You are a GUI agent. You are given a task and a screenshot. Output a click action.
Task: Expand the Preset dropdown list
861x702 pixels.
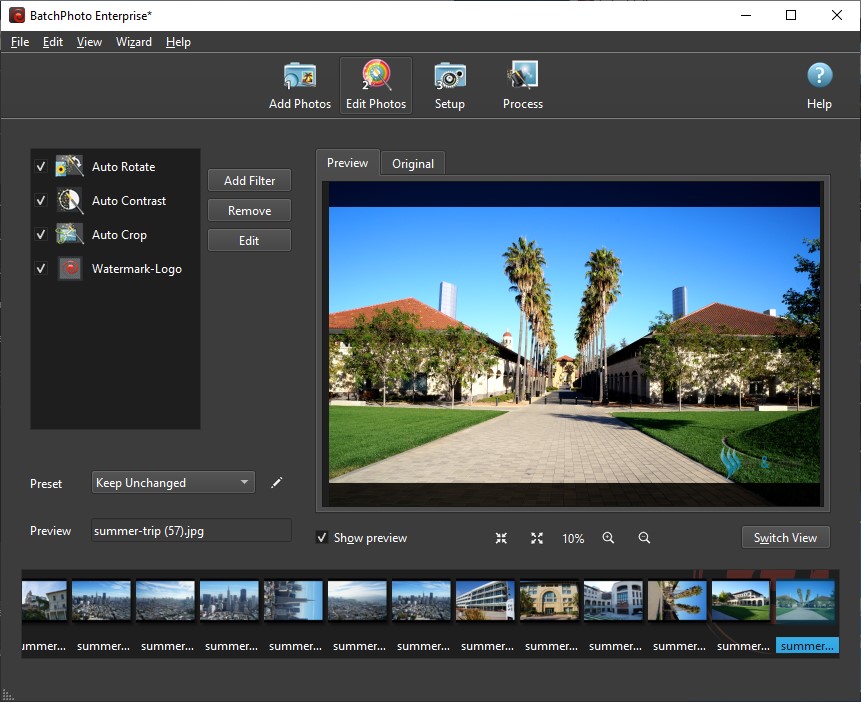pos(172,483)
